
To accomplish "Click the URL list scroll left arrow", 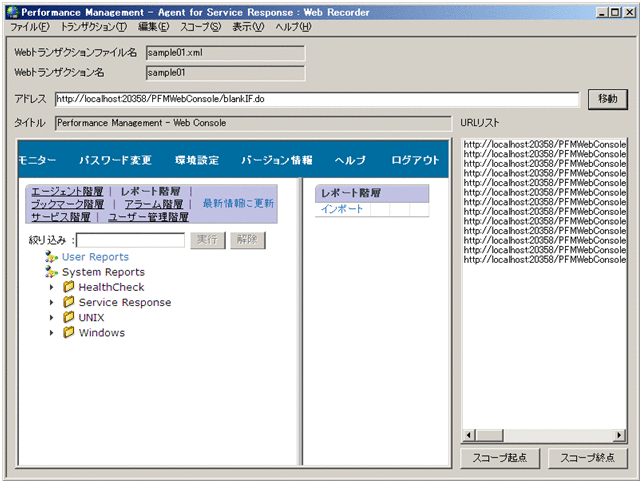I will pos(469,435).
